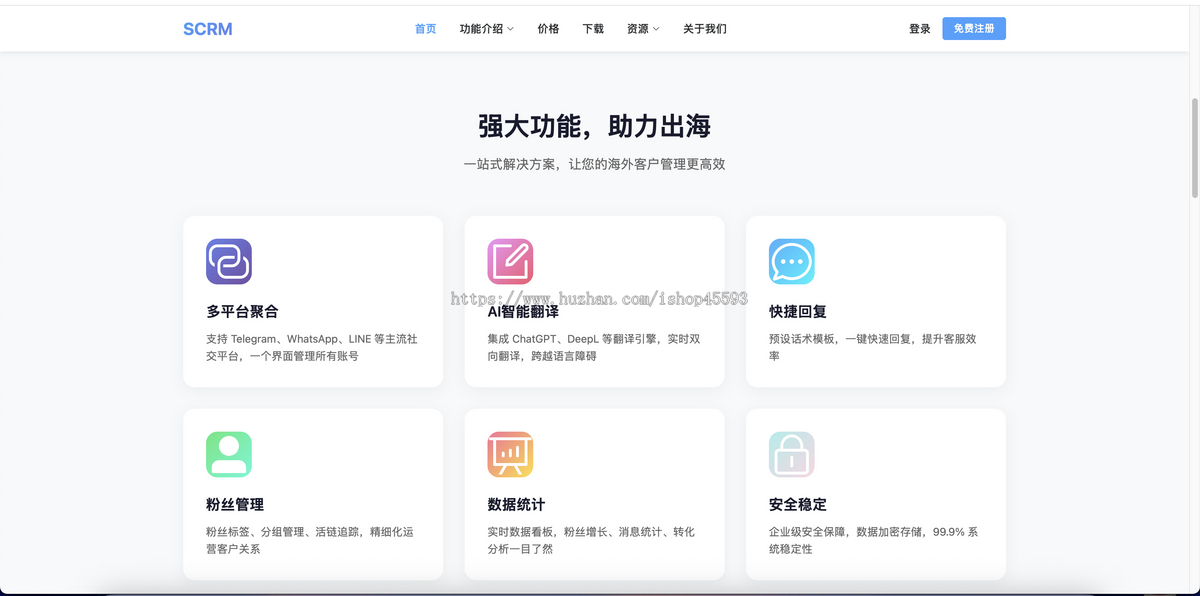Click the fan management person icon

[229, 454]
